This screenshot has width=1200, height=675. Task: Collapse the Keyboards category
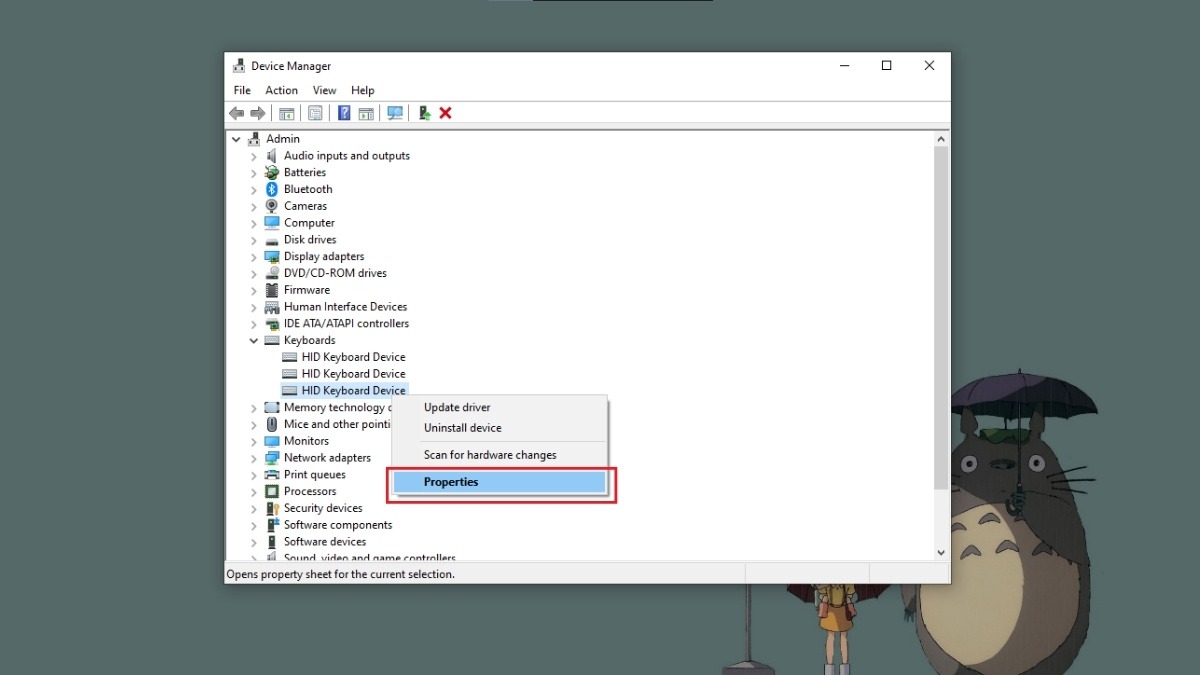point(254,341)
